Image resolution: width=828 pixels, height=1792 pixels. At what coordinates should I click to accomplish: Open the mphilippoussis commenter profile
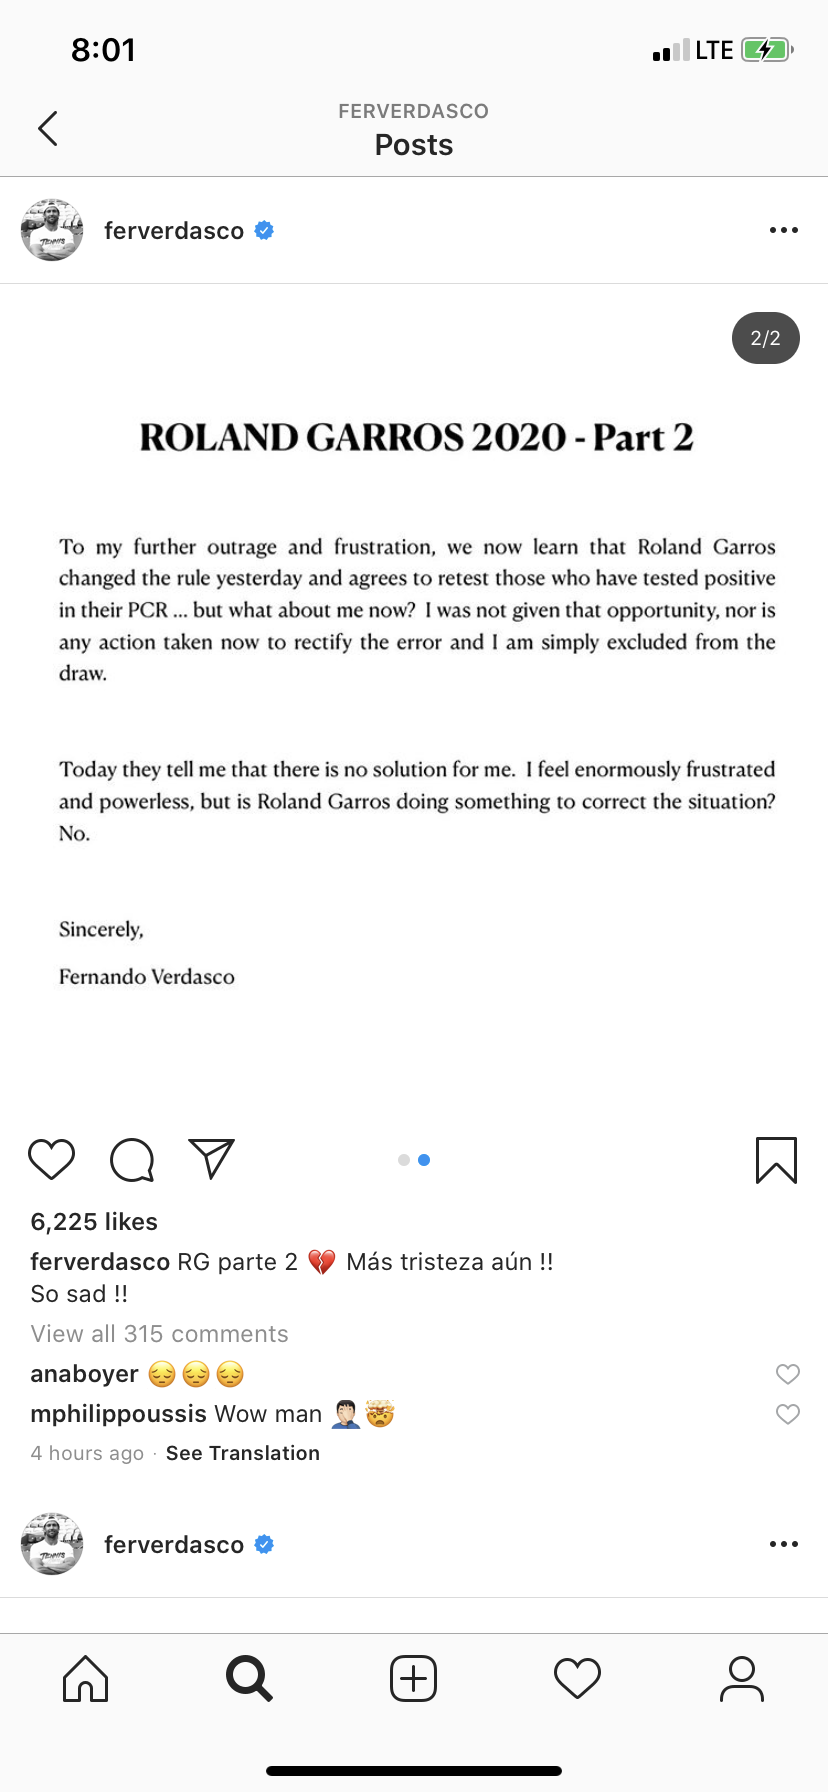(119, 1414)
